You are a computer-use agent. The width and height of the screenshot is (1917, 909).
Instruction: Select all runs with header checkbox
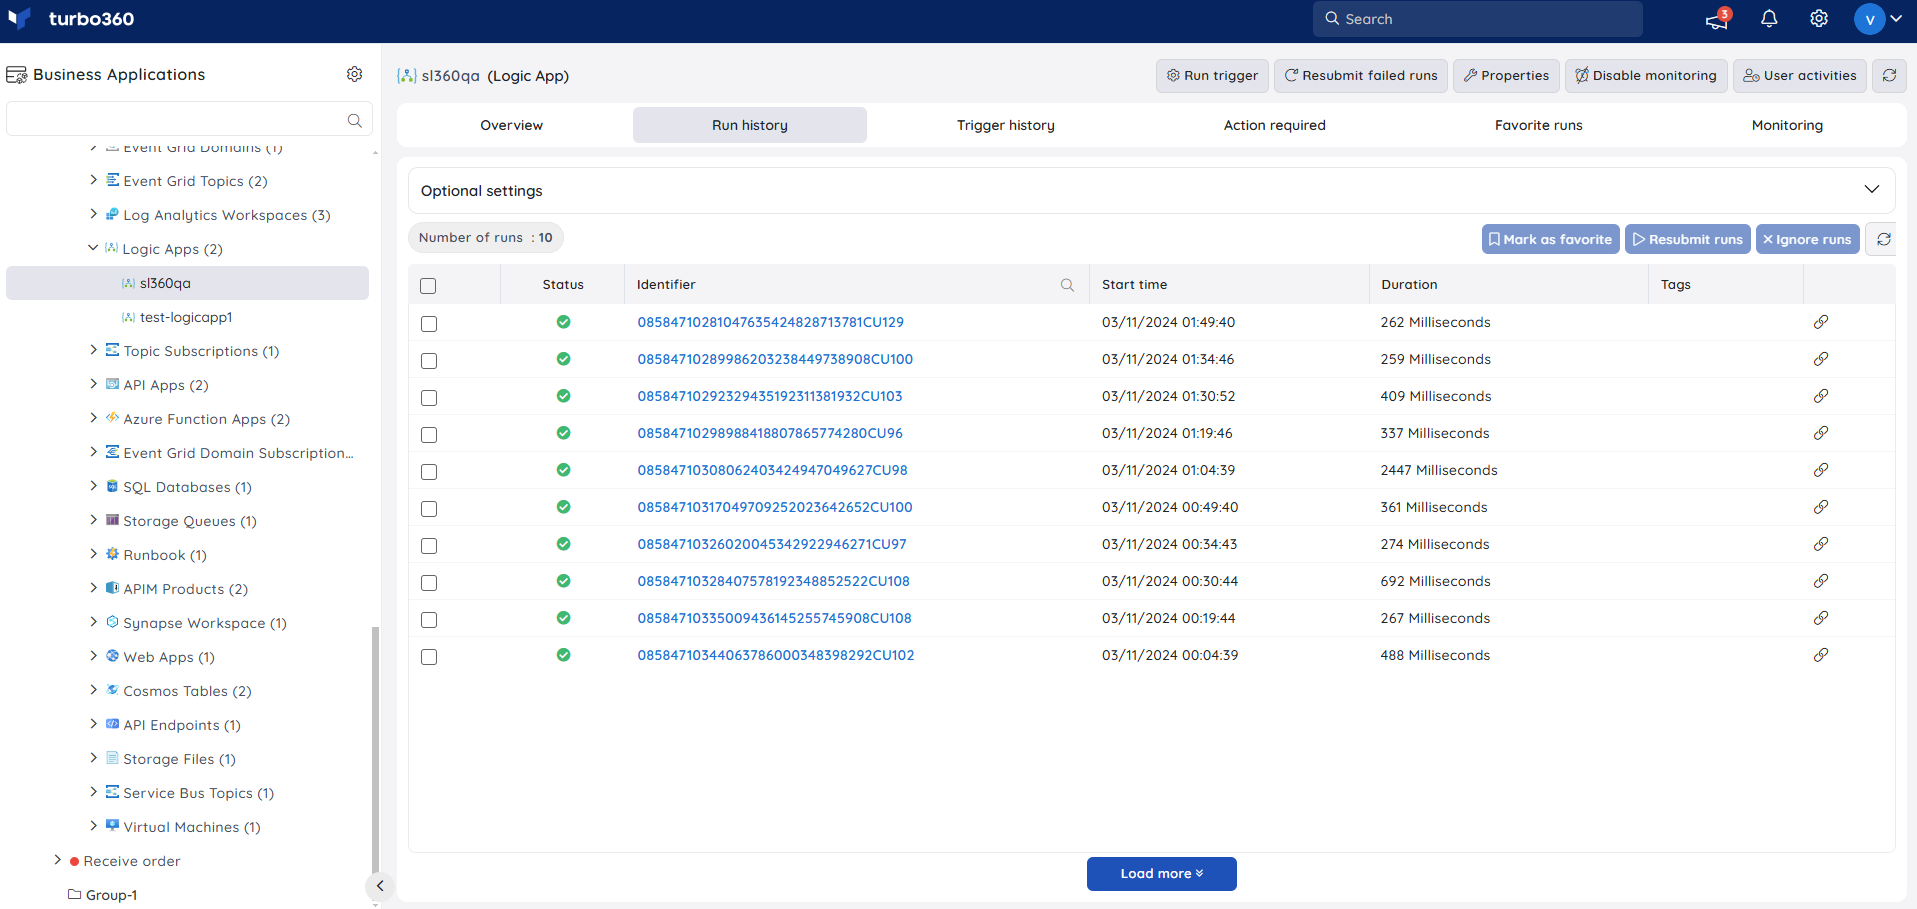click(x=428, y=286)
